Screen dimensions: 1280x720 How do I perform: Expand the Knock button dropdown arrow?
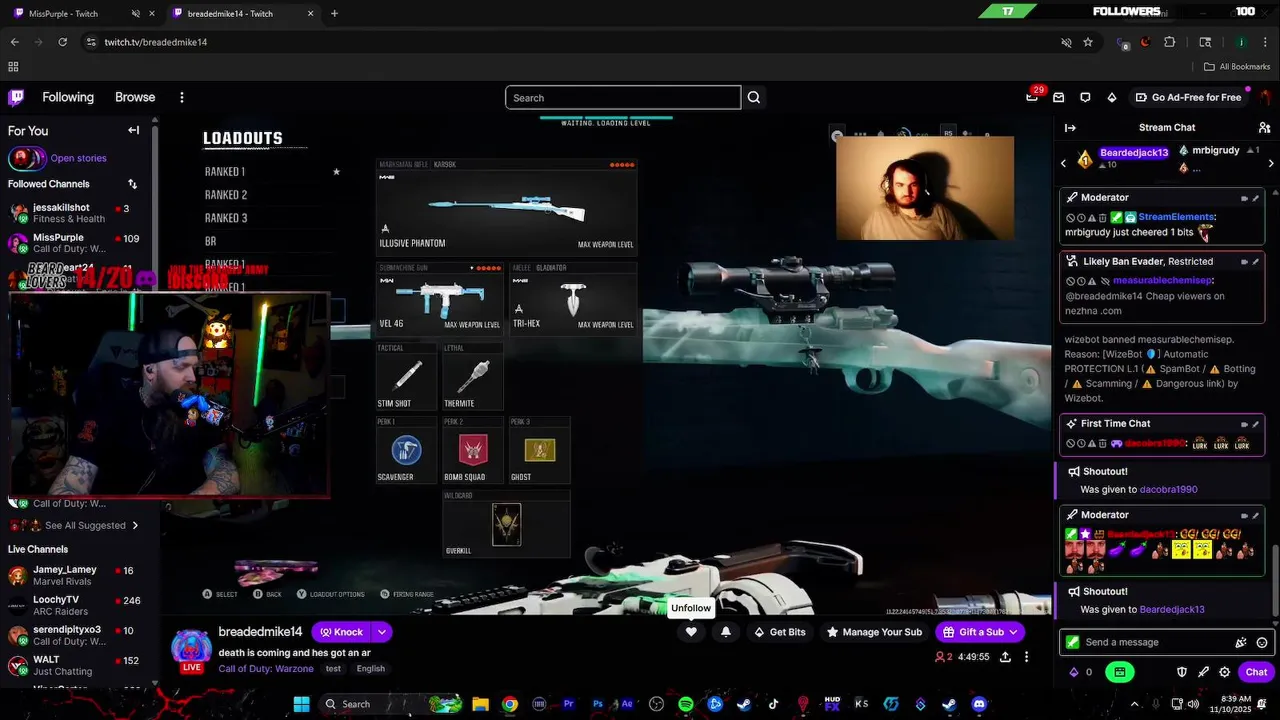click(381, 632)
